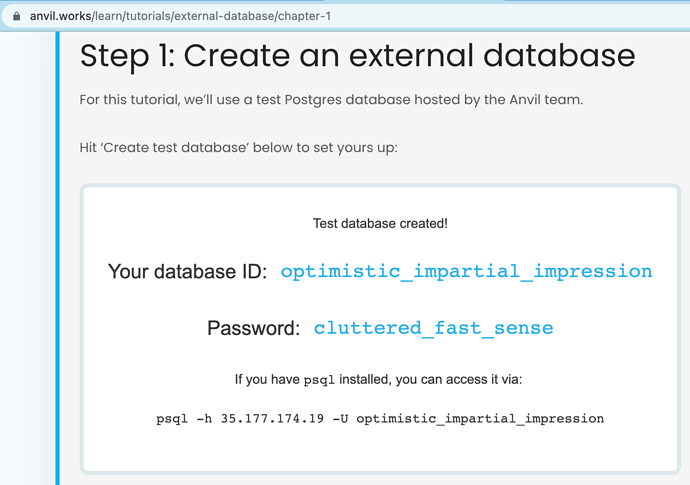Screen dimensions: 690x485
Task: Click the 'Your database ID:' label
Action: pos(187,272)
